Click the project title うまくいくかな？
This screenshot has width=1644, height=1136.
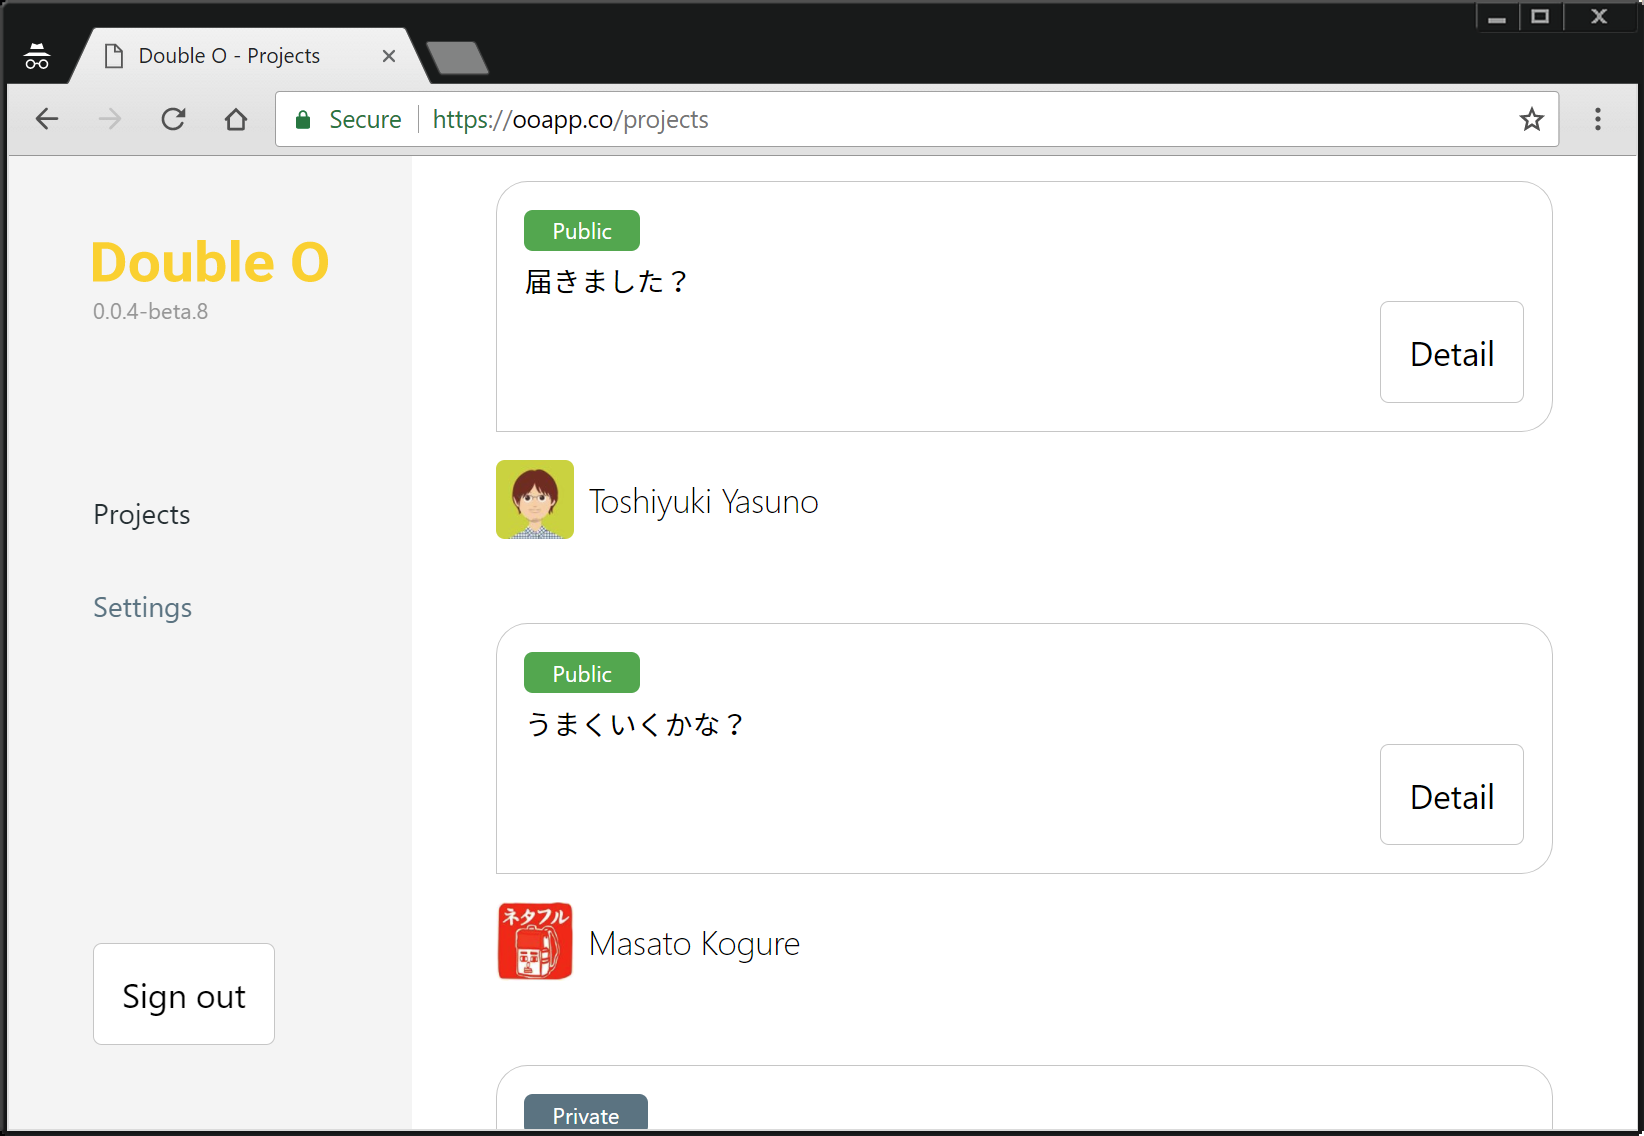click(635, 724)
